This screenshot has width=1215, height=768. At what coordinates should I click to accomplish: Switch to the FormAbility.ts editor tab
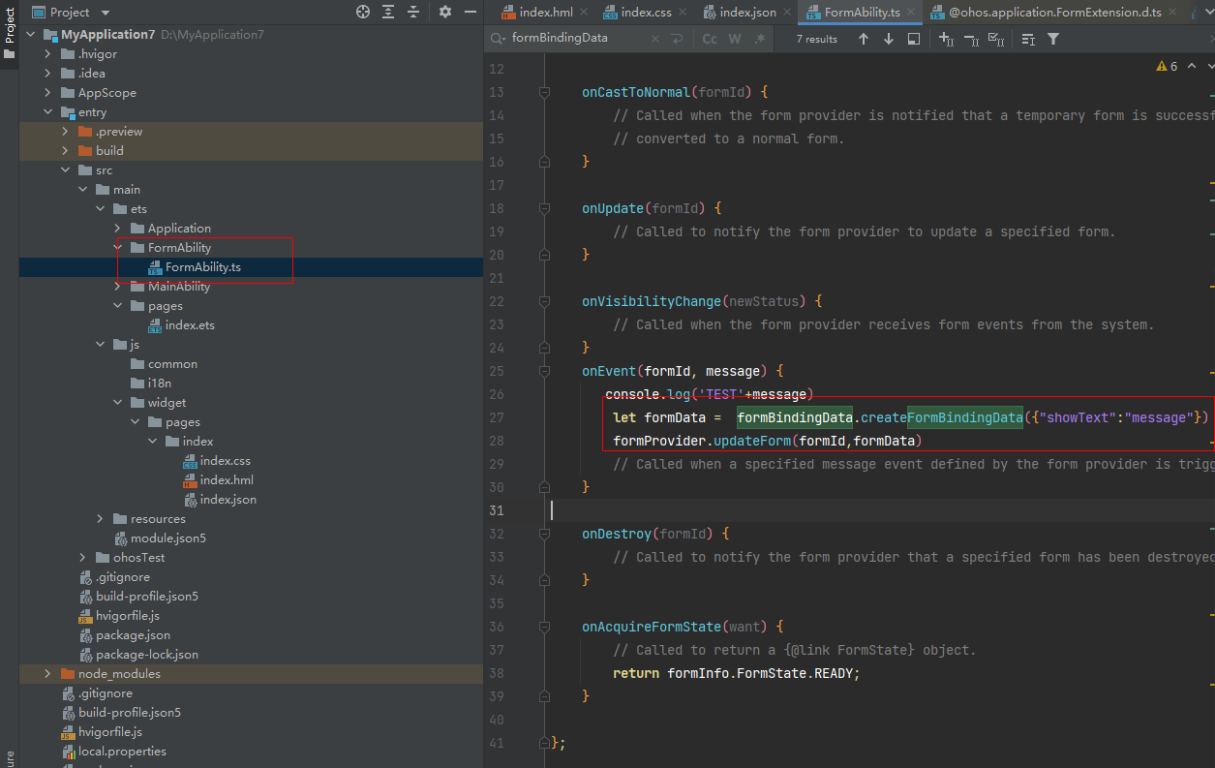861,12
